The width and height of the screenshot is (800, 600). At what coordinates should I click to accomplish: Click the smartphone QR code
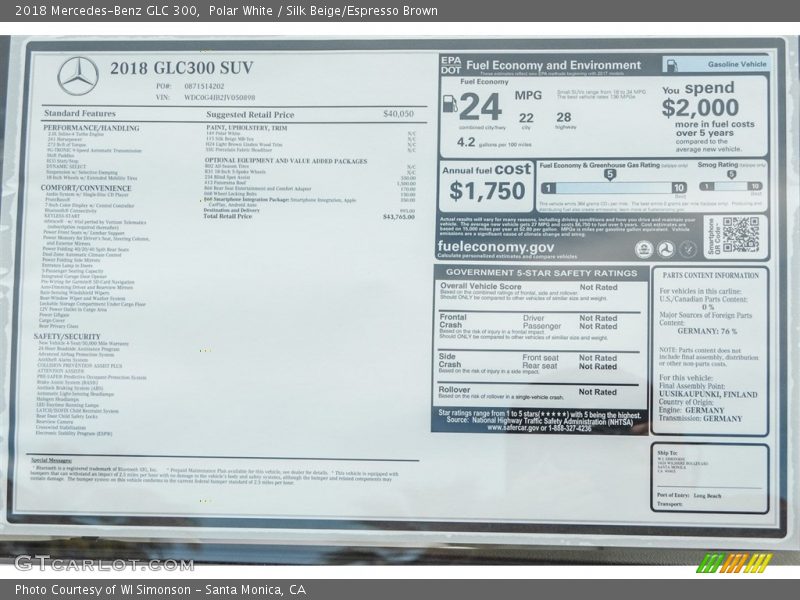(x=741, y=235)
